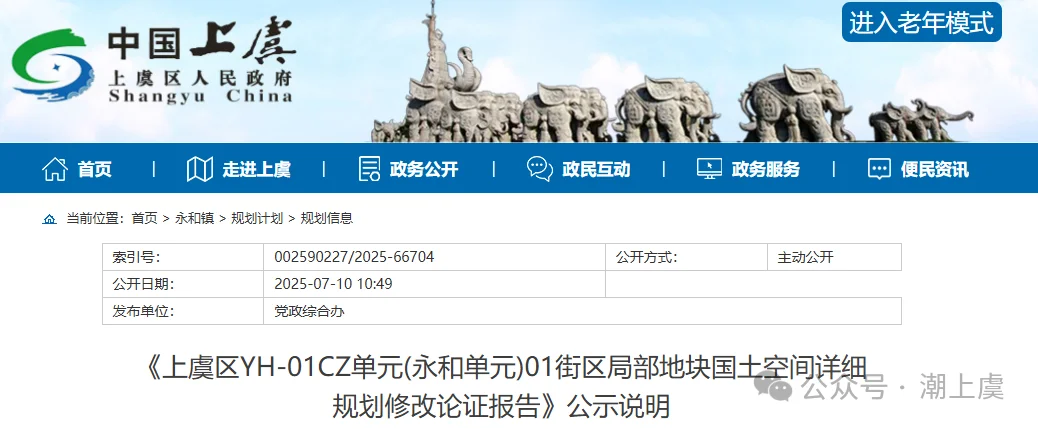Follow the 规划信息 breadcrumb link
The height and width of the screenshot is (429, 1038).
point(327,218)
